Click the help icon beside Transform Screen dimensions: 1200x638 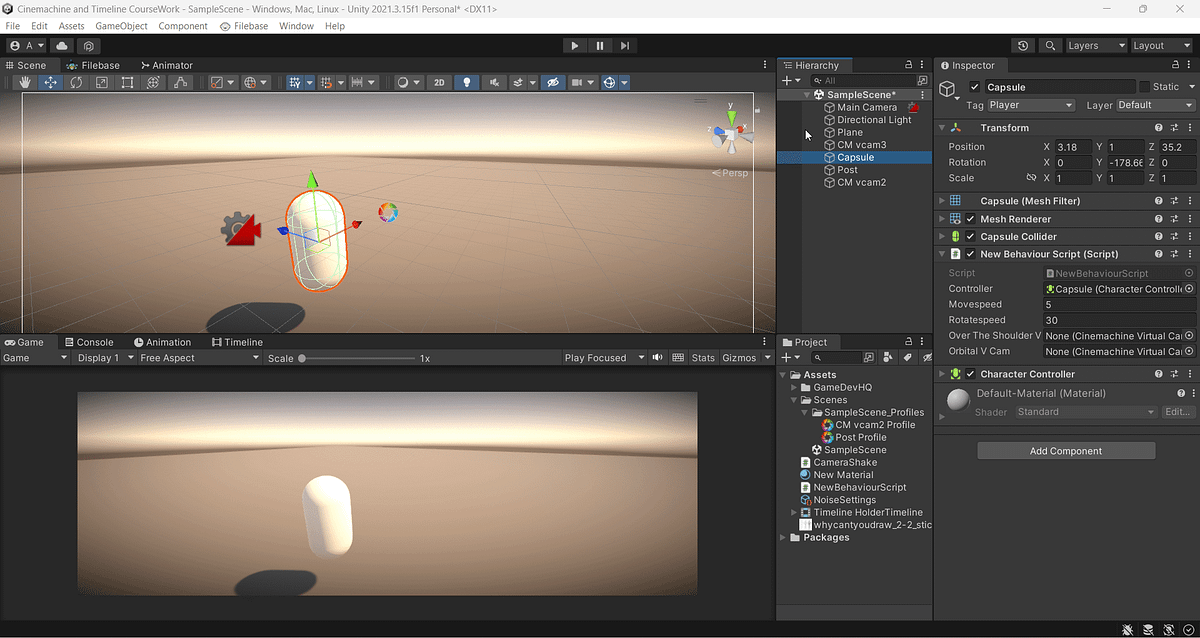pyautogui.click(x=1158, y=127)
